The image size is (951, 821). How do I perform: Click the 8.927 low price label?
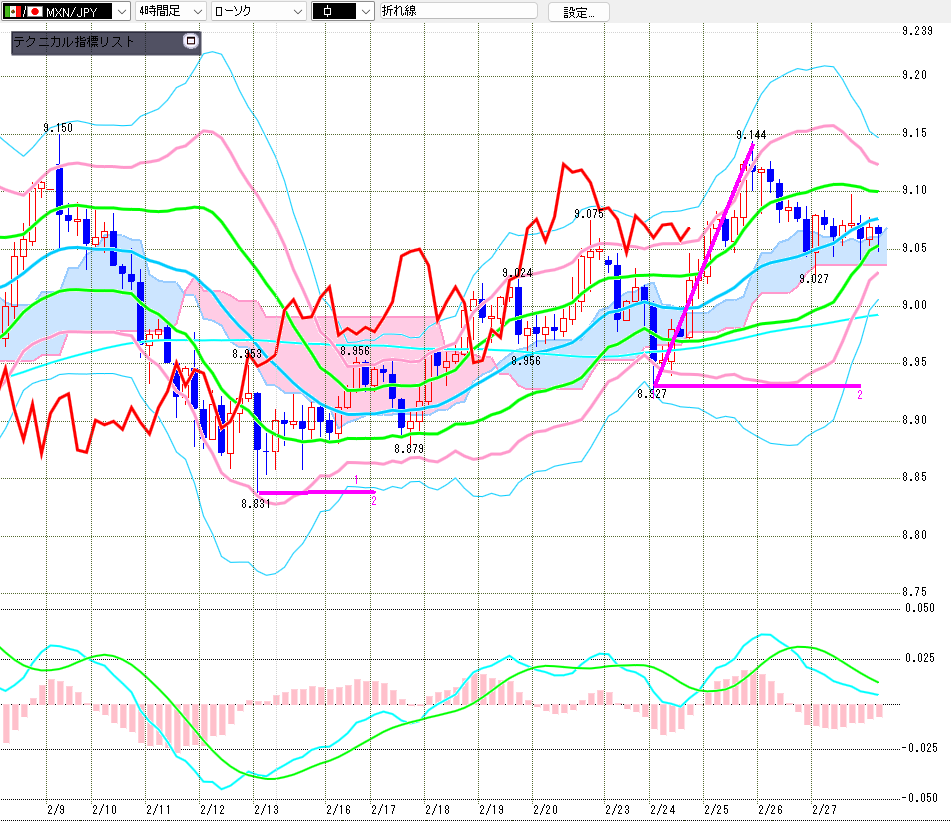pos(651,395)
